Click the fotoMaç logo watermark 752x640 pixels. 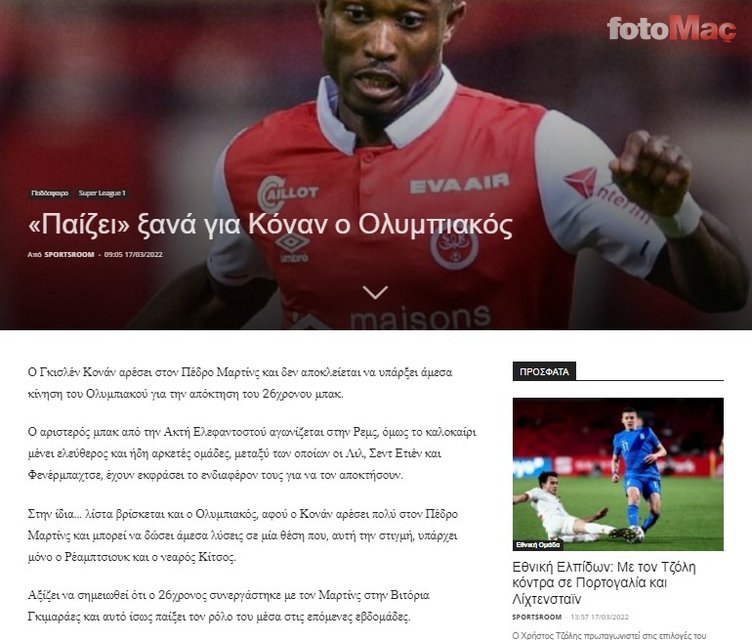click(x=671, y=29)
